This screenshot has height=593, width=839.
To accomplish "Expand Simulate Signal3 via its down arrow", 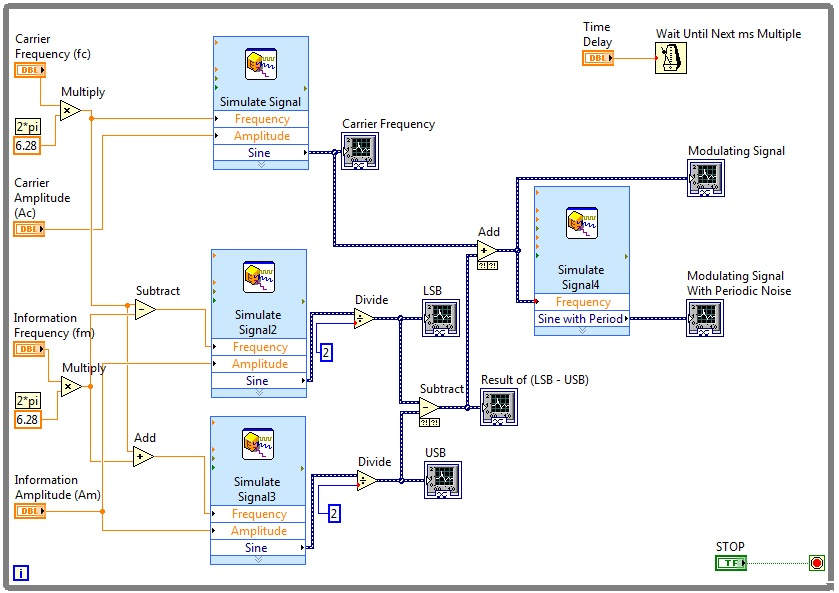I will (x=260, y=560).
